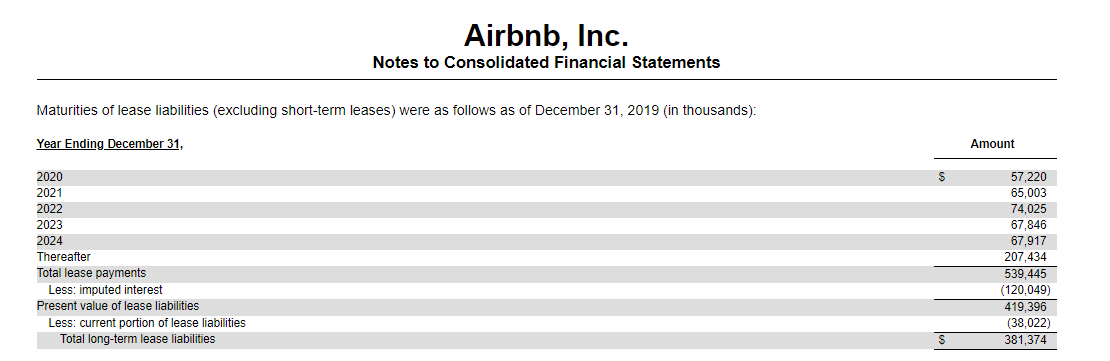Select the Notes to Consolidated Financial Statements subtitle
1110x361 pixels.
(546, 62)
